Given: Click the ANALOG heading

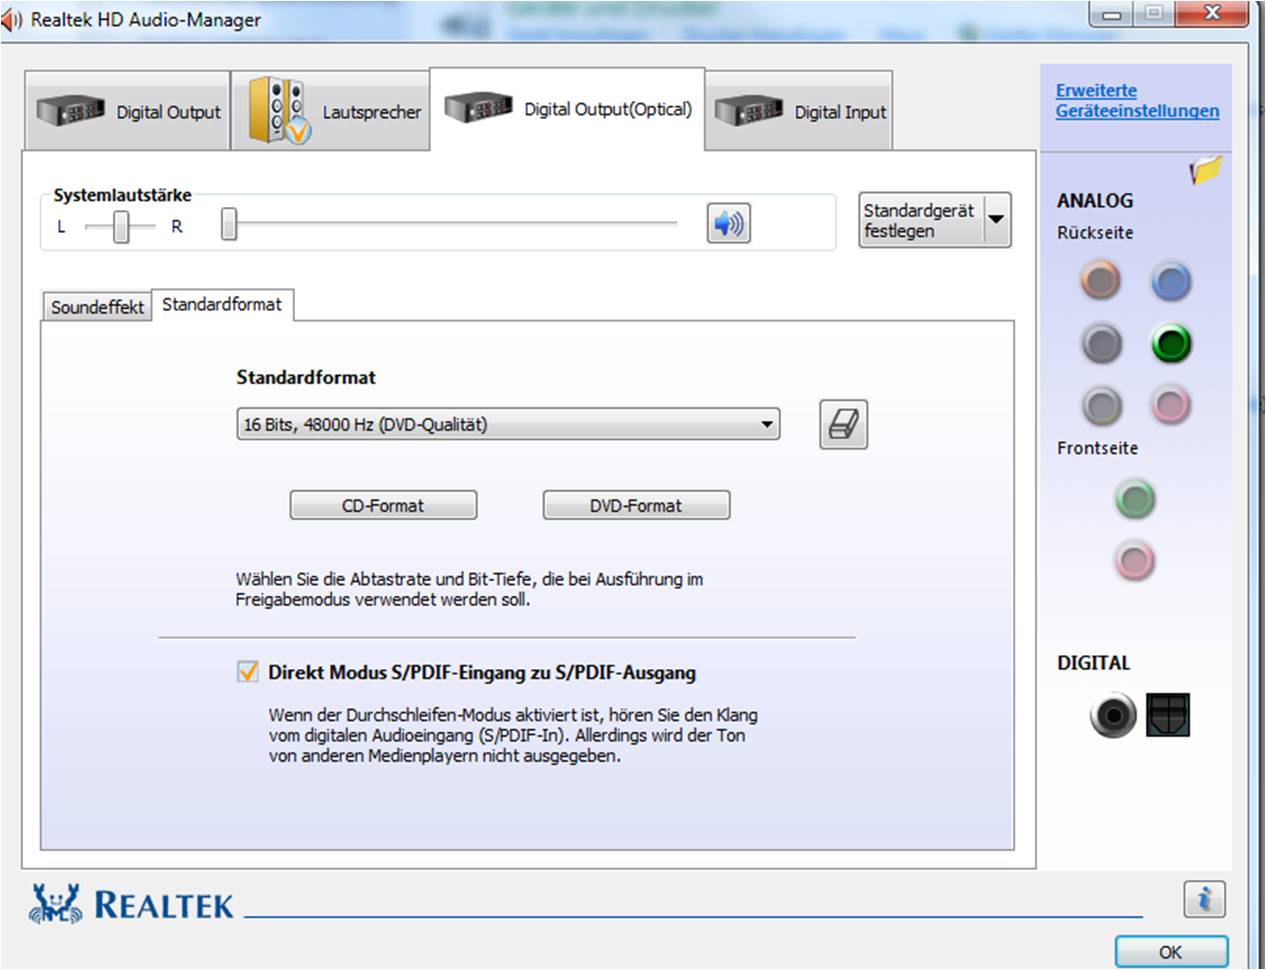Looking at the screenshot, I should tap(1095, 200).
